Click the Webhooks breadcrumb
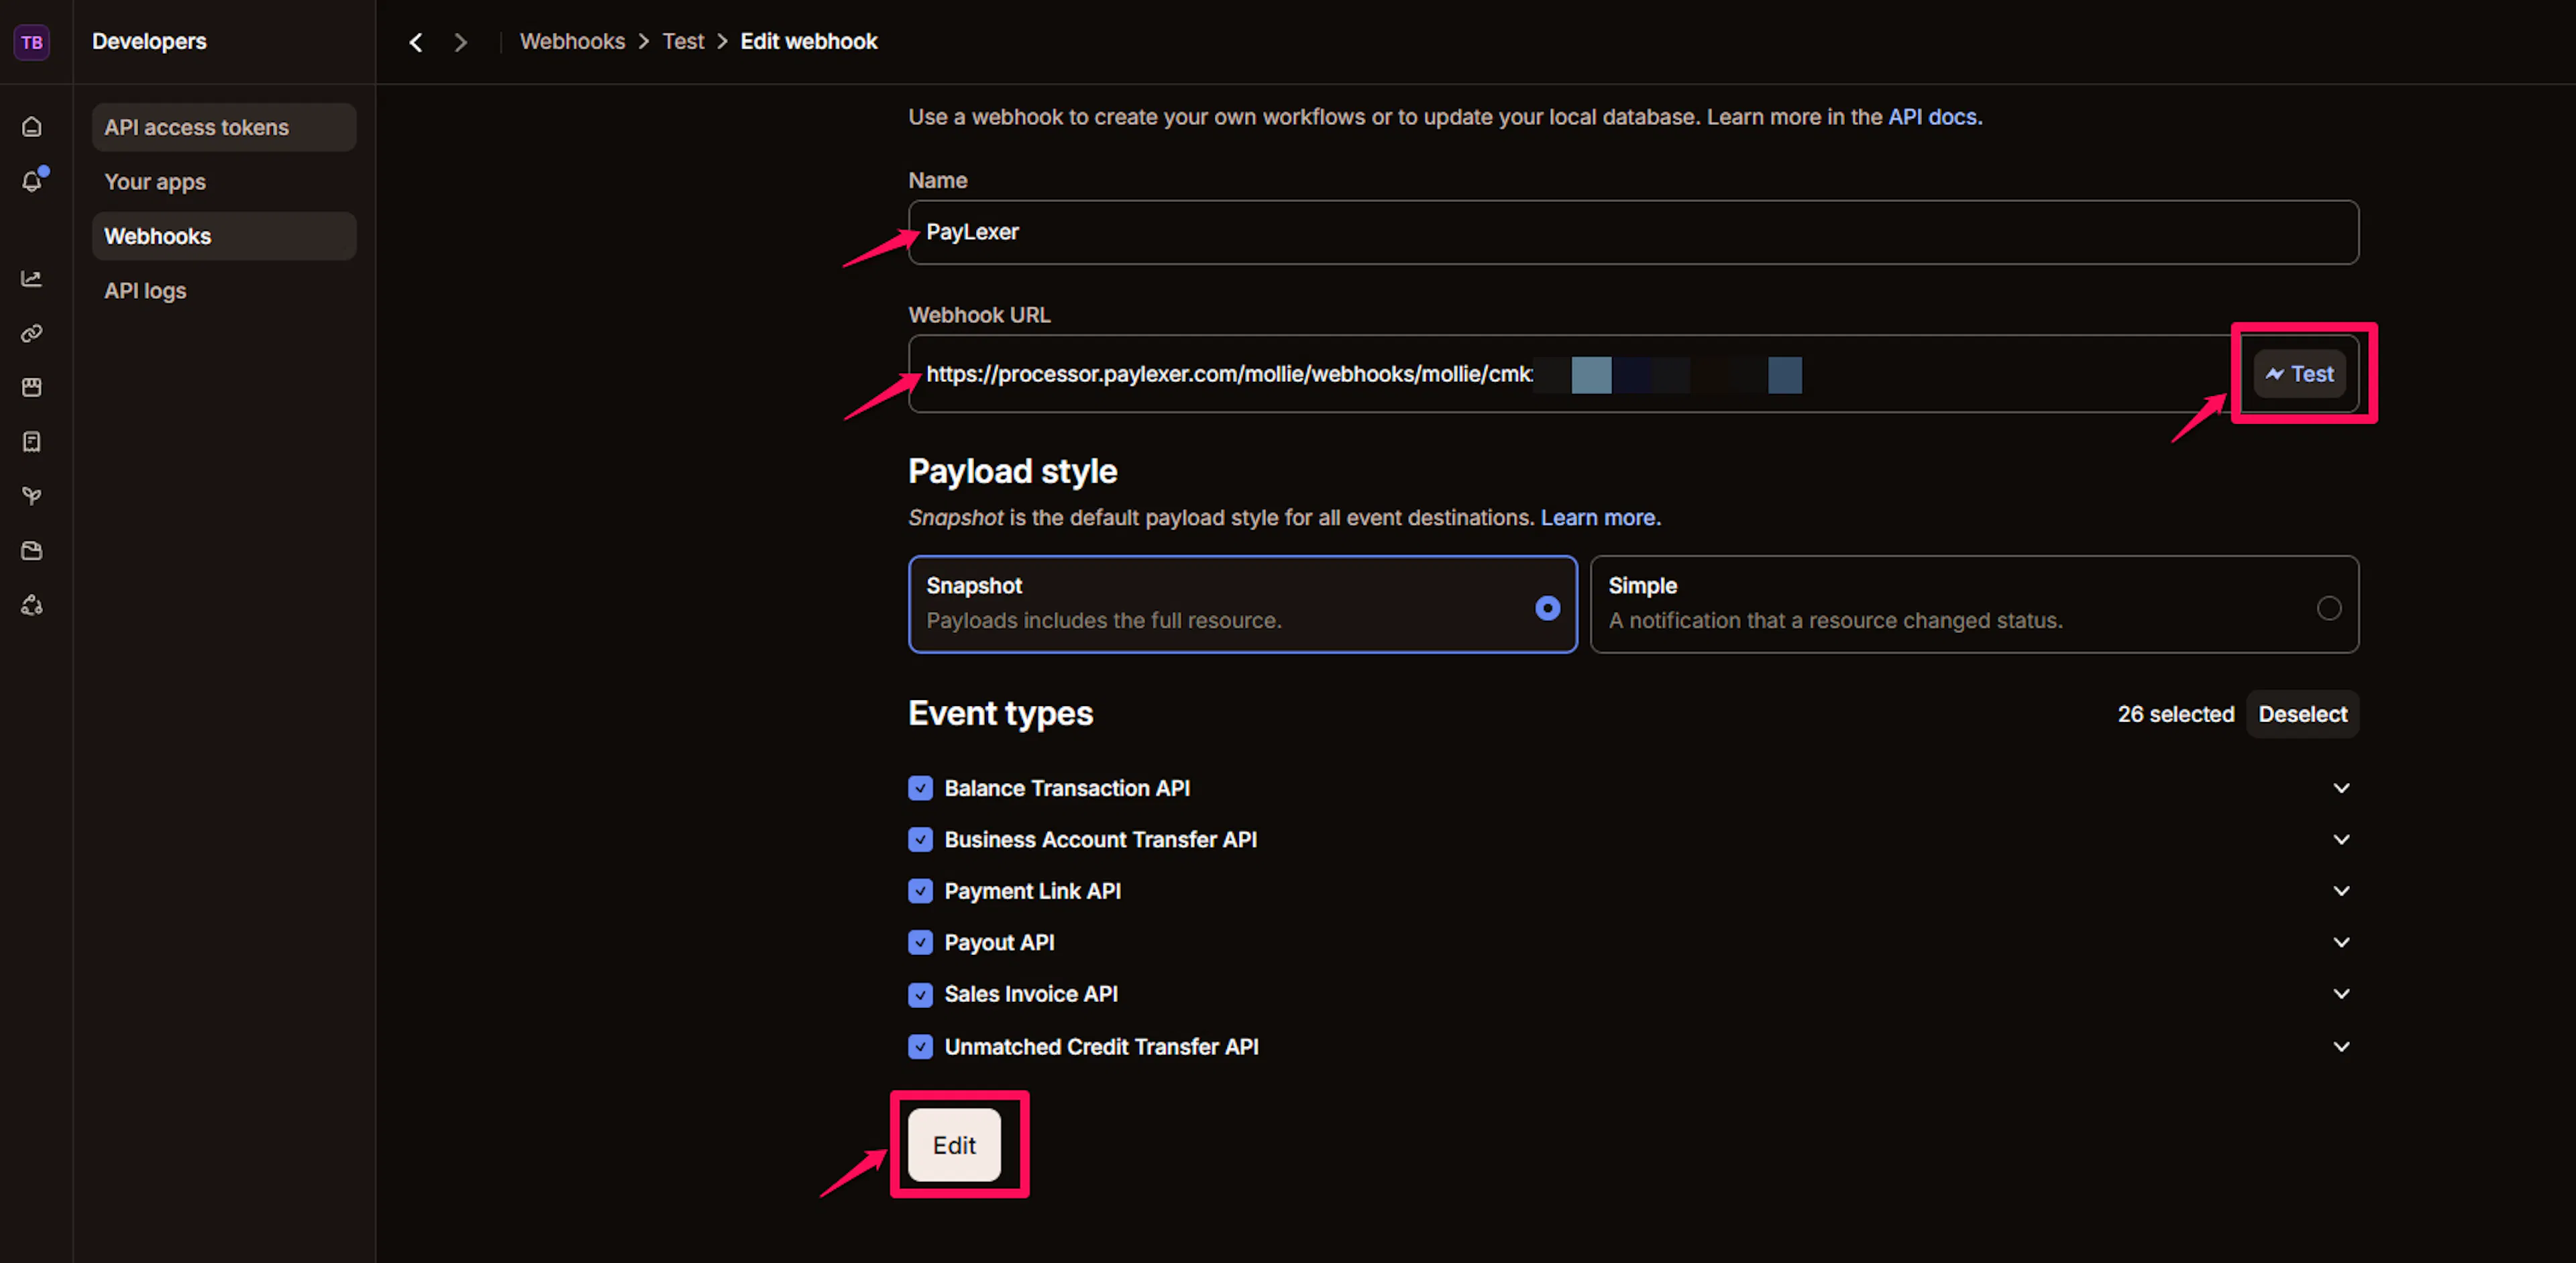This screenshot has height=1263, width=2576. point(572,42)
